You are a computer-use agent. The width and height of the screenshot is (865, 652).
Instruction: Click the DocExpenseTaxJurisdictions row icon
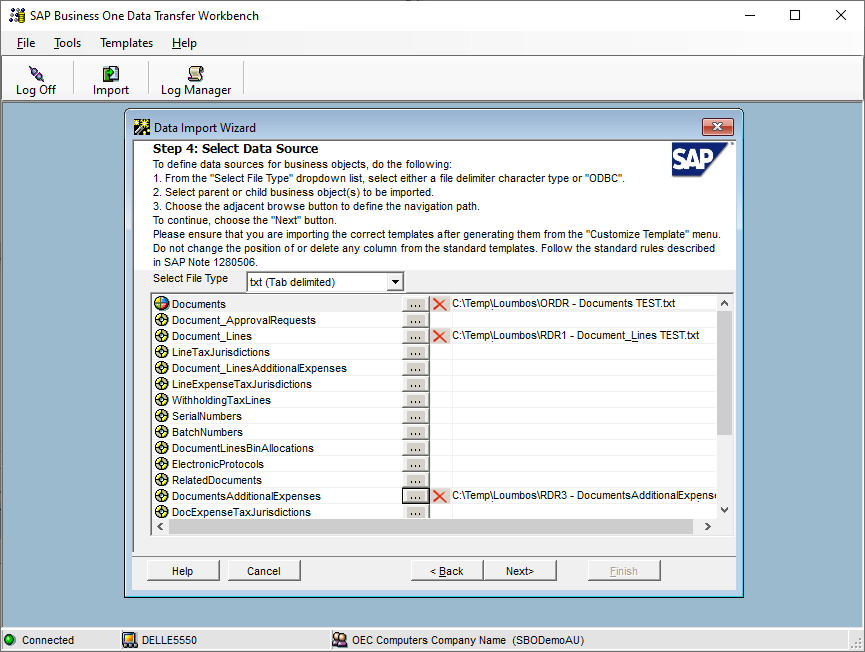tap(161, 512)
